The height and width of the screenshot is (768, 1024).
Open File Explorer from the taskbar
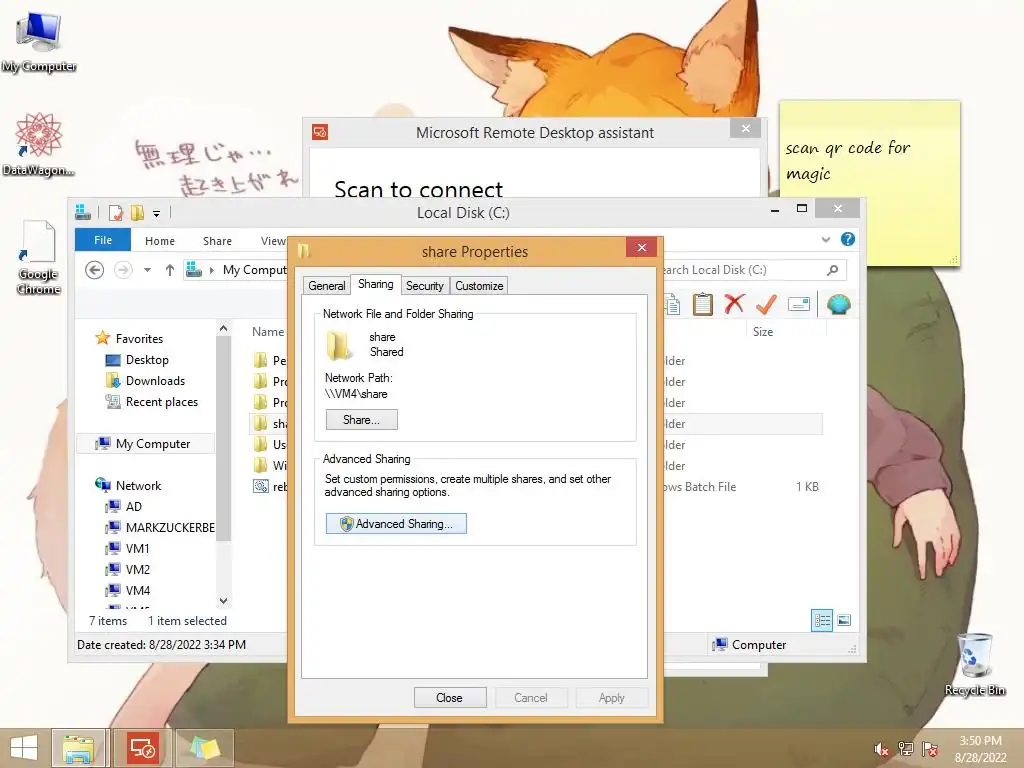(x=78, y=748)
